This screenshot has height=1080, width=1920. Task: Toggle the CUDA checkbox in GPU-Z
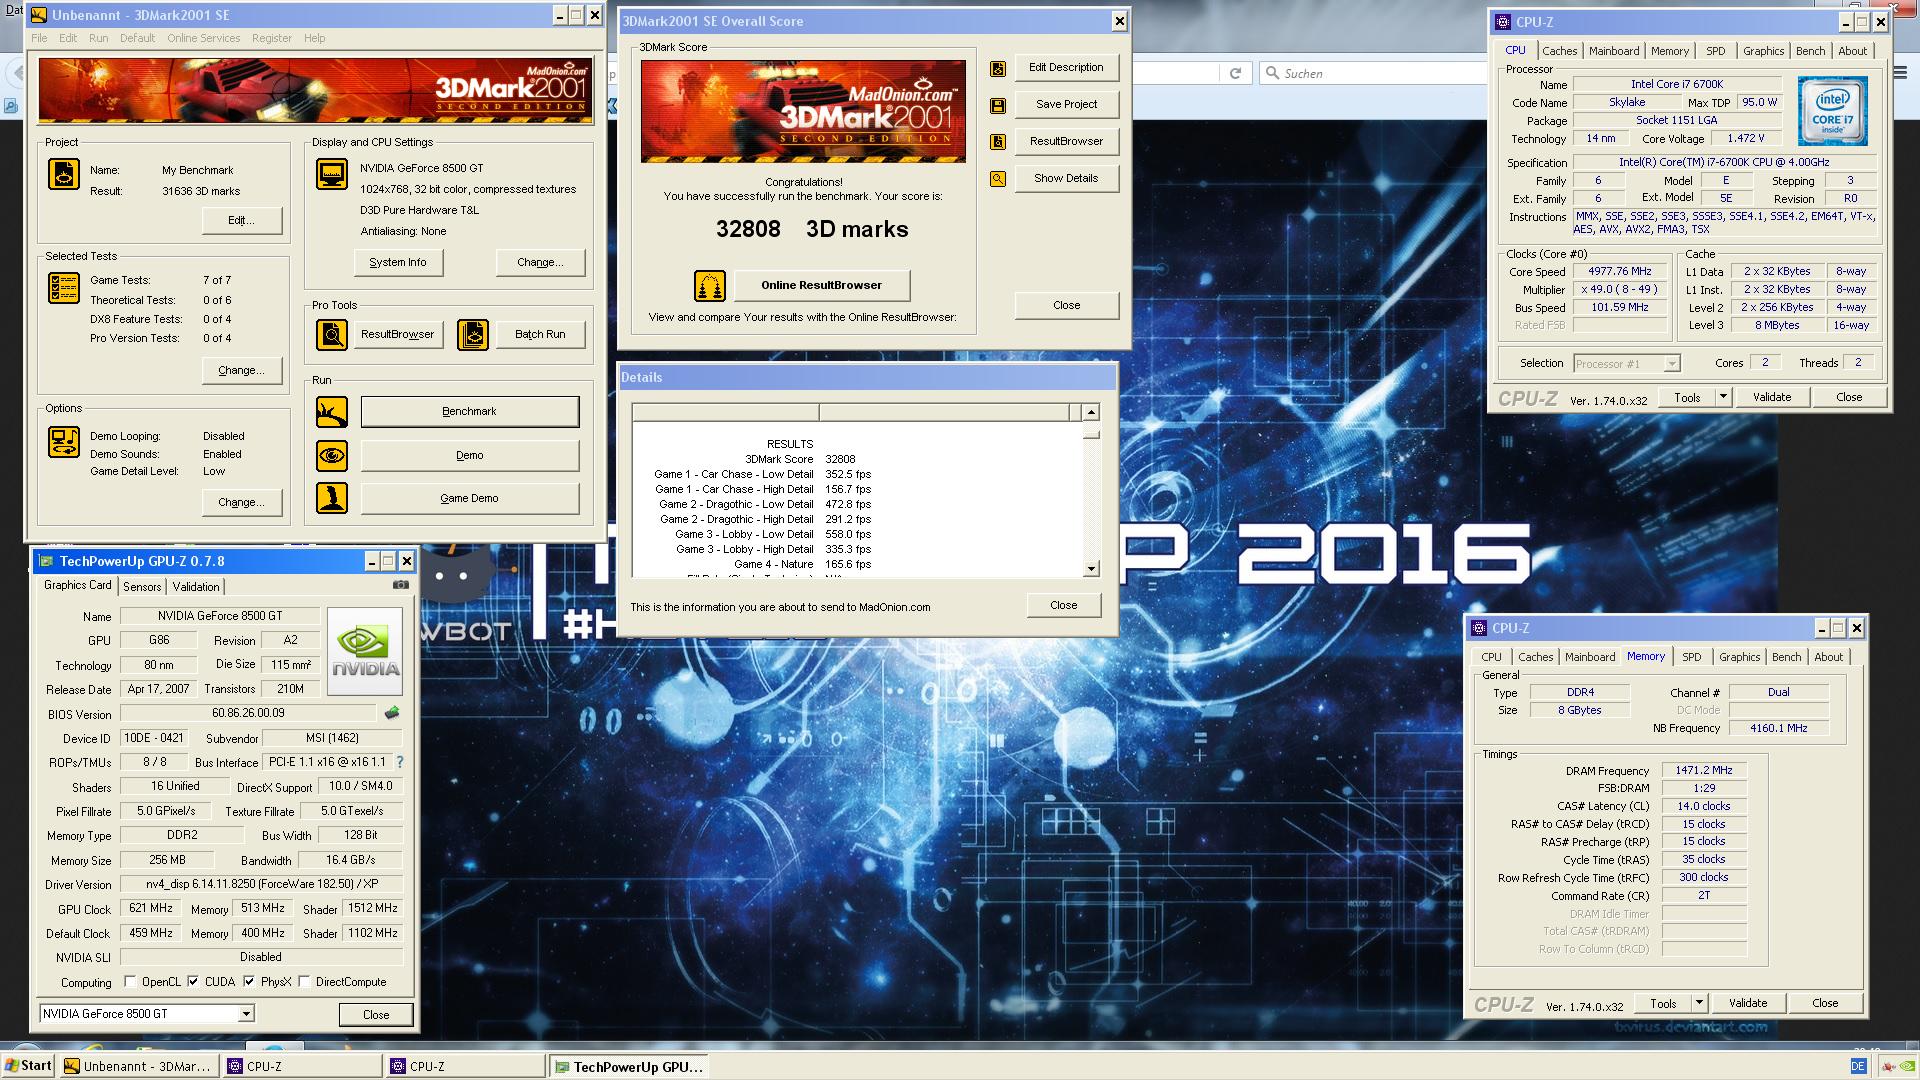[x=193, y=982]
